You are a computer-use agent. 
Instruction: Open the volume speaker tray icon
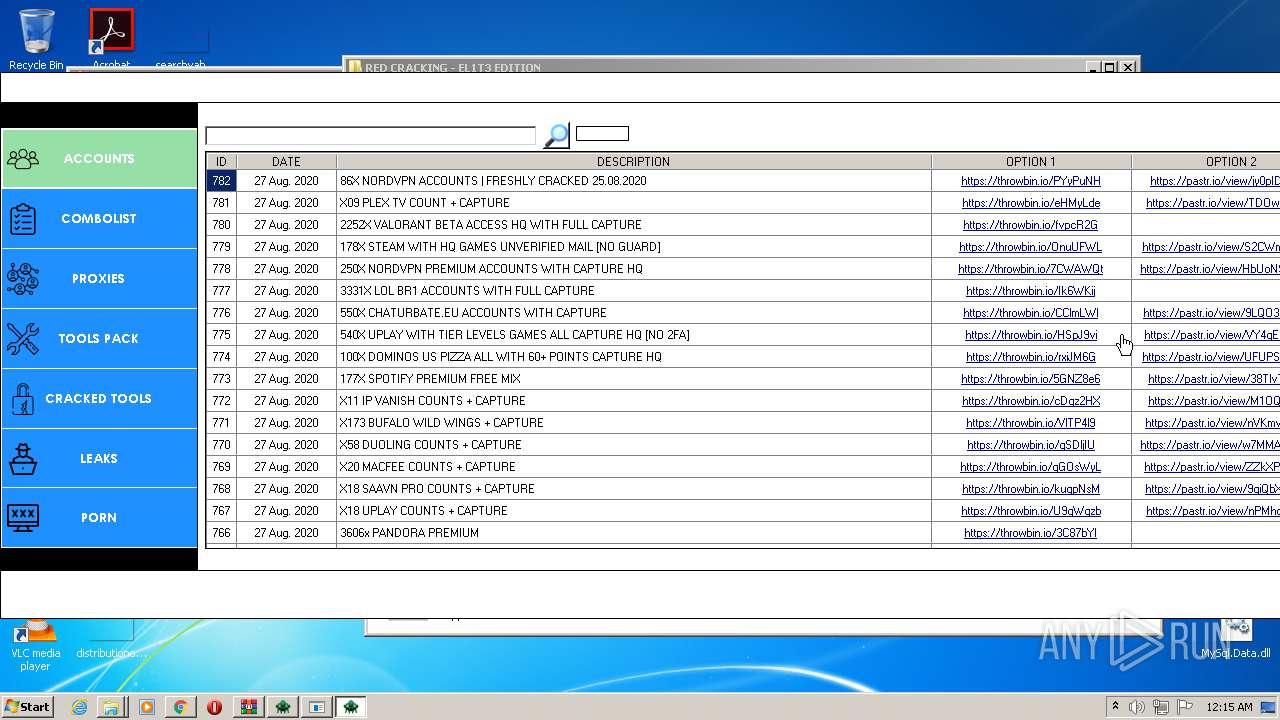[x=1137, y=707]
